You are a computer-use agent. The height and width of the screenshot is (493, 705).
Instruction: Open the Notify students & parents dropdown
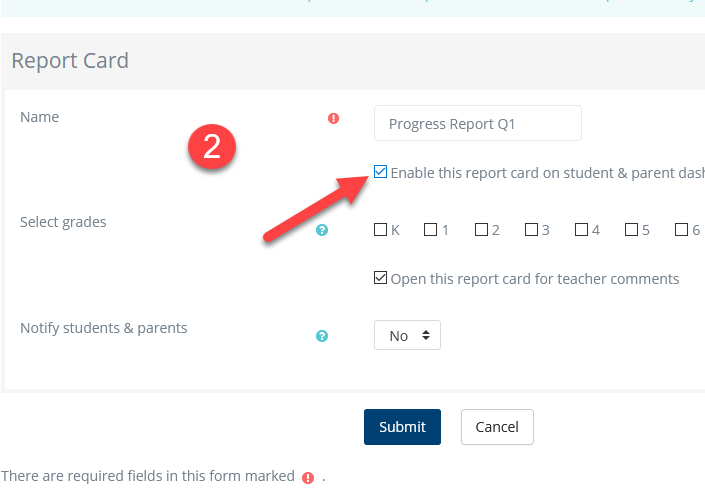point(407,336)
